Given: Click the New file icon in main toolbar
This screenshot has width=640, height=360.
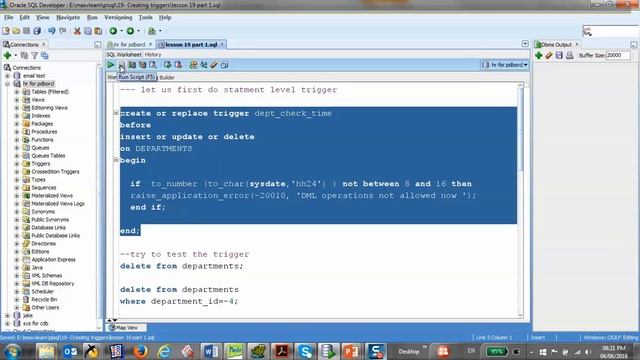Looking at the screenshot, I should pos(6,31).
